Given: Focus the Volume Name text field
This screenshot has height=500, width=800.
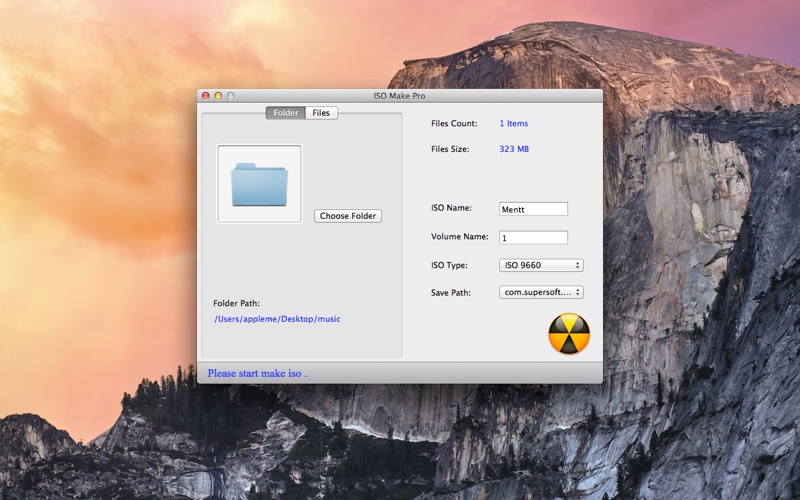Looking at the screenshot, I should coord(533,237).
